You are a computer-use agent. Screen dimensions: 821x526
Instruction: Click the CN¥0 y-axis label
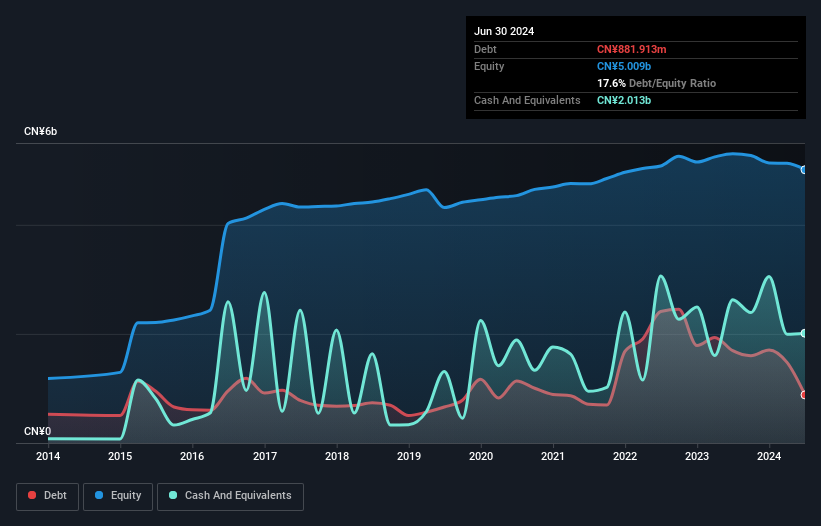pos(38,431)
